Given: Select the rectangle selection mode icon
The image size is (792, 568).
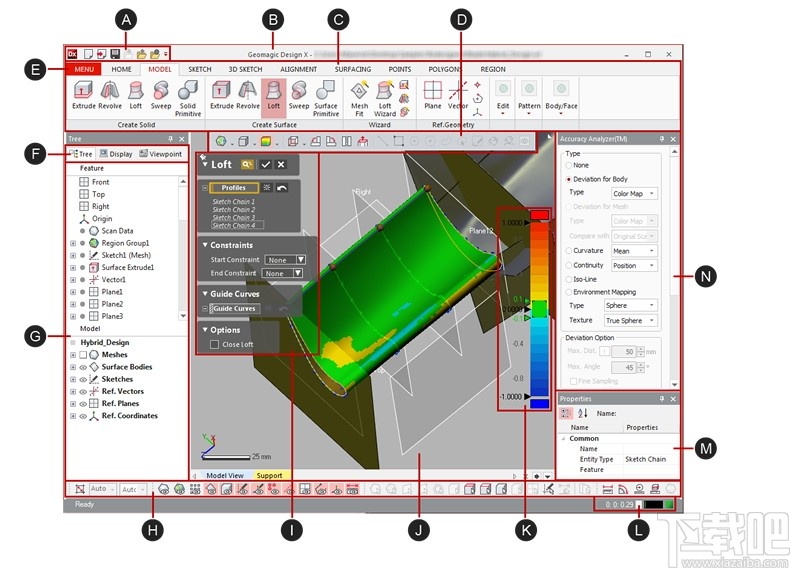Looking at the screenshot, I should click(x=399, y=142).
